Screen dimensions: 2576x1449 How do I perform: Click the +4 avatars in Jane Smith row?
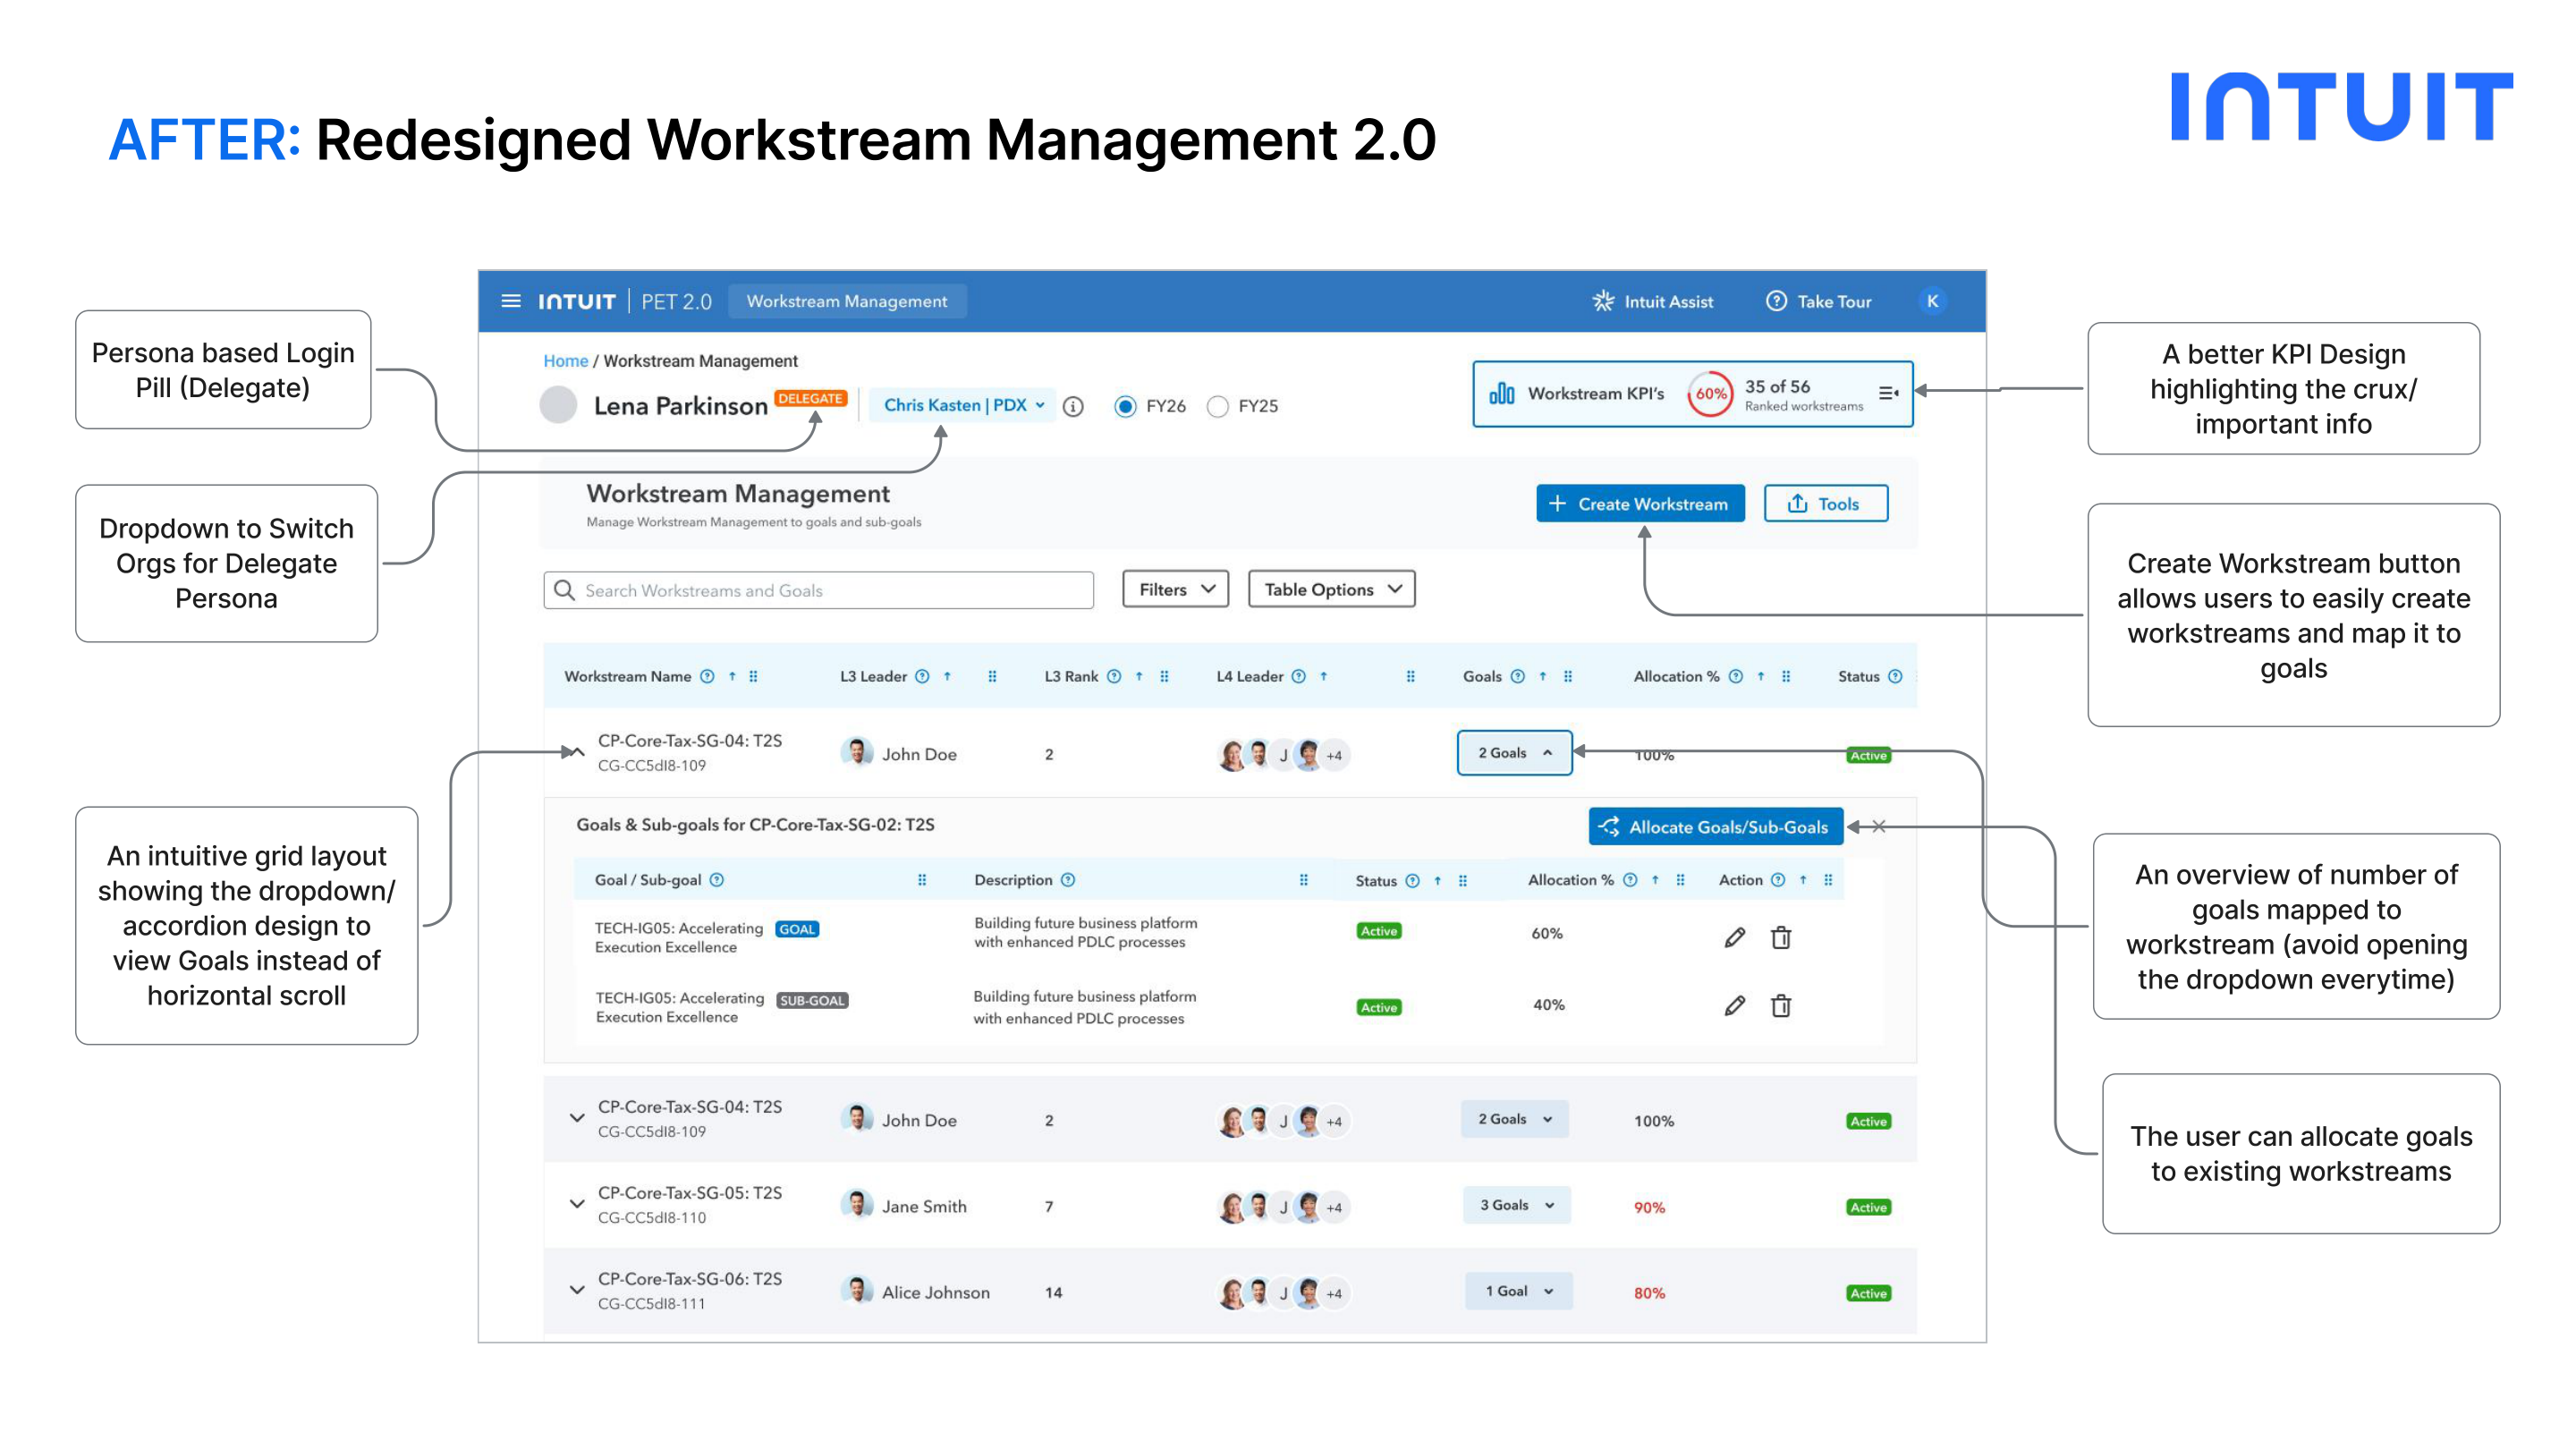pos(1334,1208)
